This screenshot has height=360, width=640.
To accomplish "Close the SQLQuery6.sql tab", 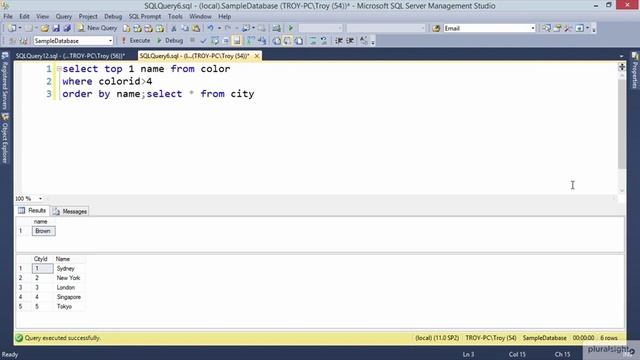I will 257,56.
